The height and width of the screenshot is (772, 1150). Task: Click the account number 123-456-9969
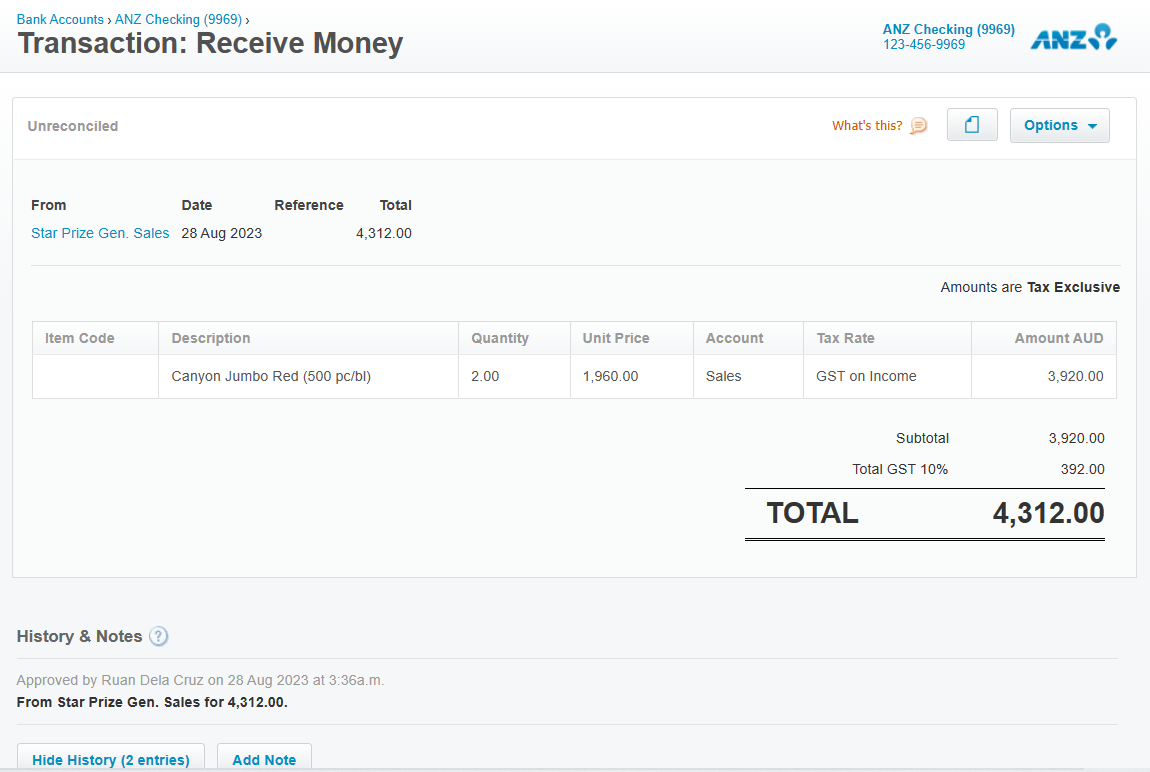coord(923,45)
